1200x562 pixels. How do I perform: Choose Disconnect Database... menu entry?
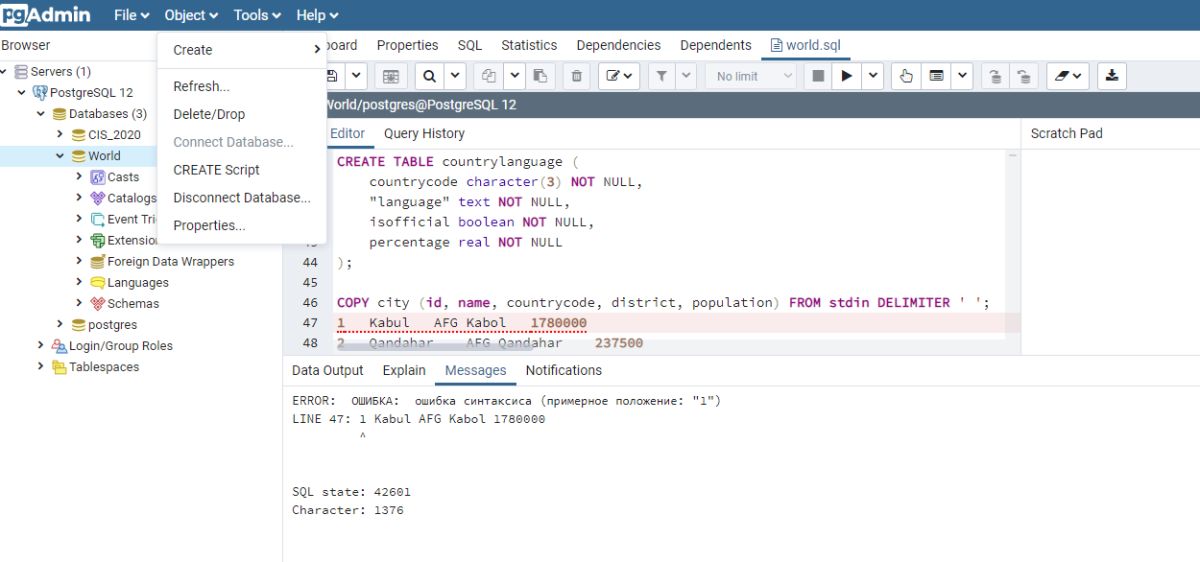coord(242,198)
